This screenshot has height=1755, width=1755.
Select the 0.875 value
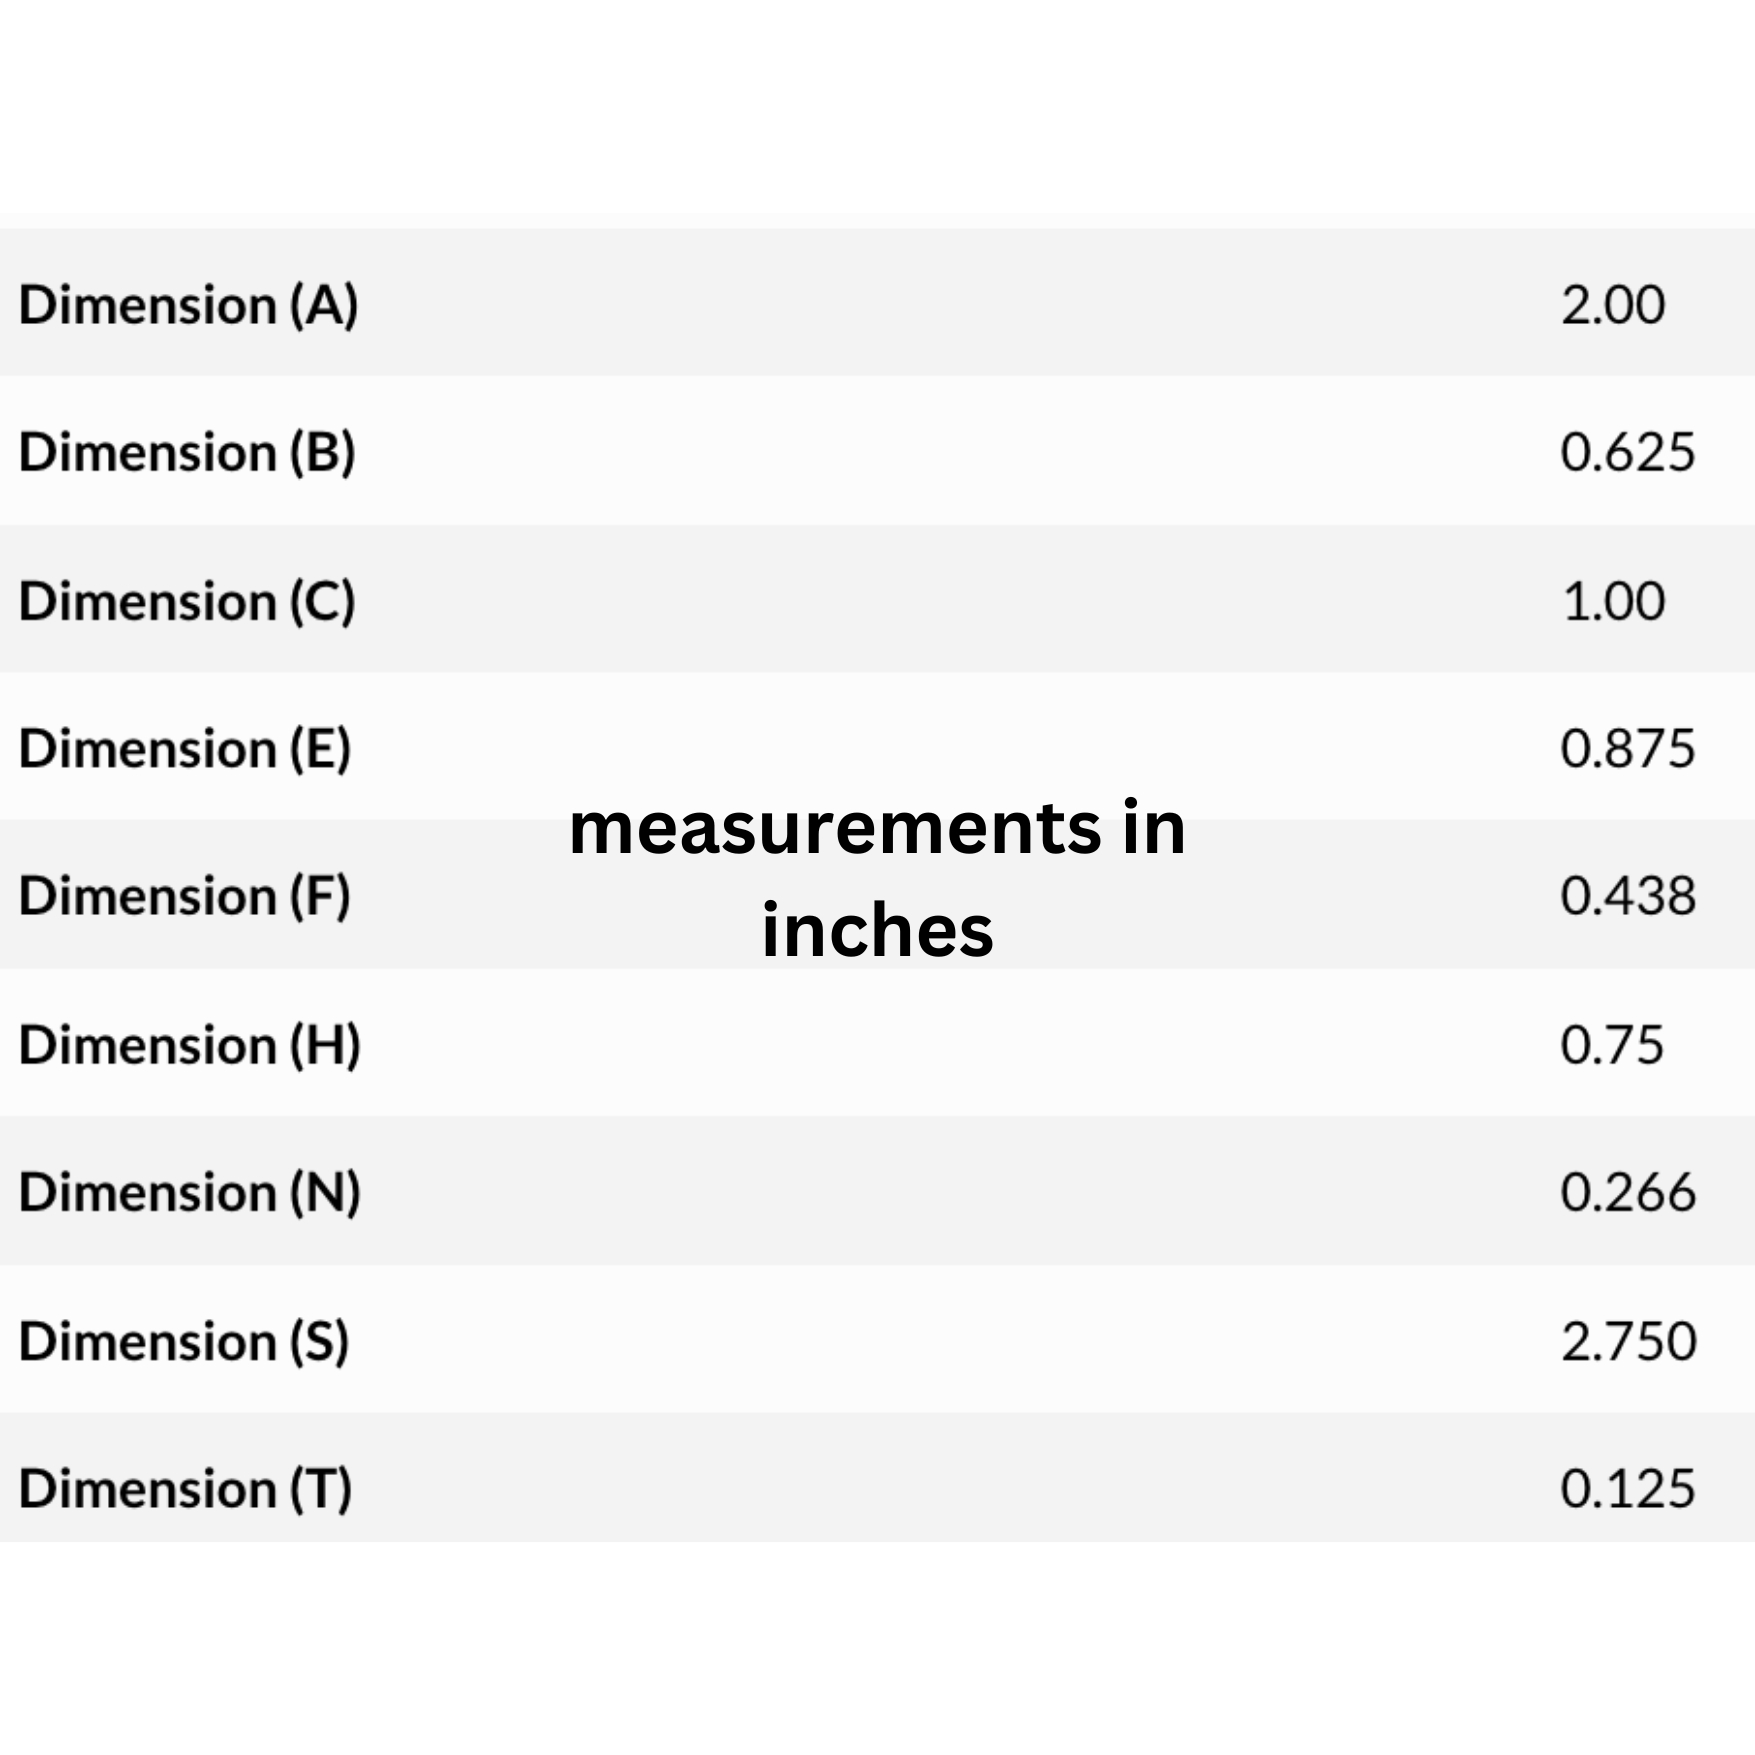tap(1627, 748)
